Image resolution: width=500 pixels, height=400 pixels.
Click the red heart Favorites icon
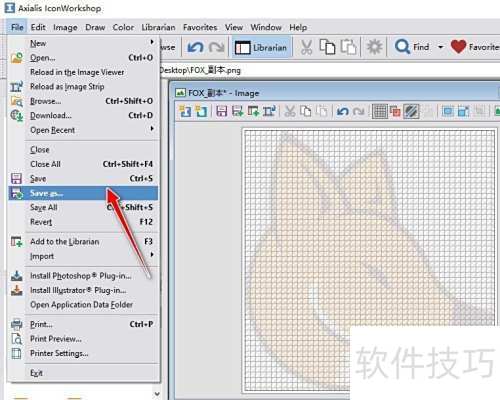(x=458, y=47)
